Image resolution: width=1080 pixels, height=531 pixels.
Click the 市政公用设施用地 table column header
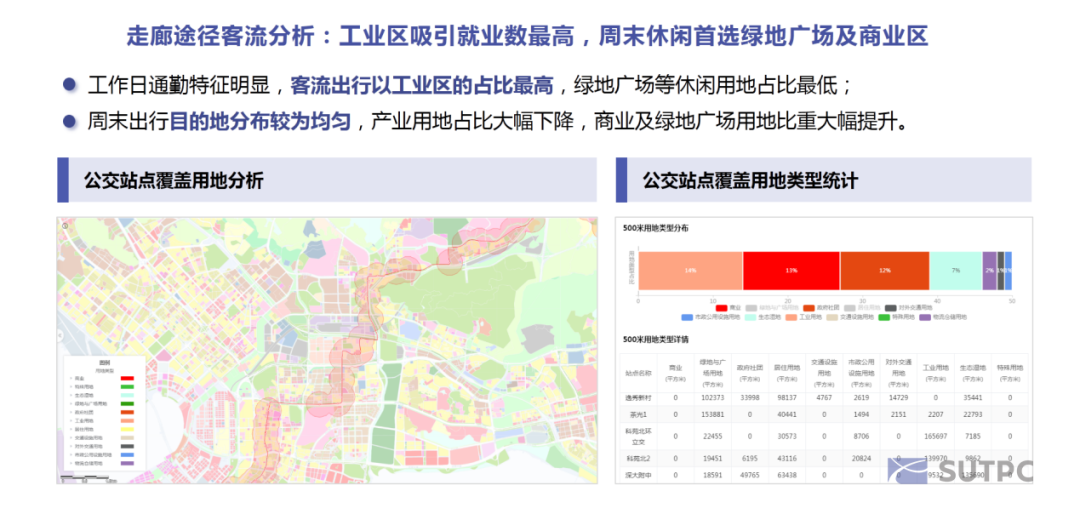click(x=860, y=372)
